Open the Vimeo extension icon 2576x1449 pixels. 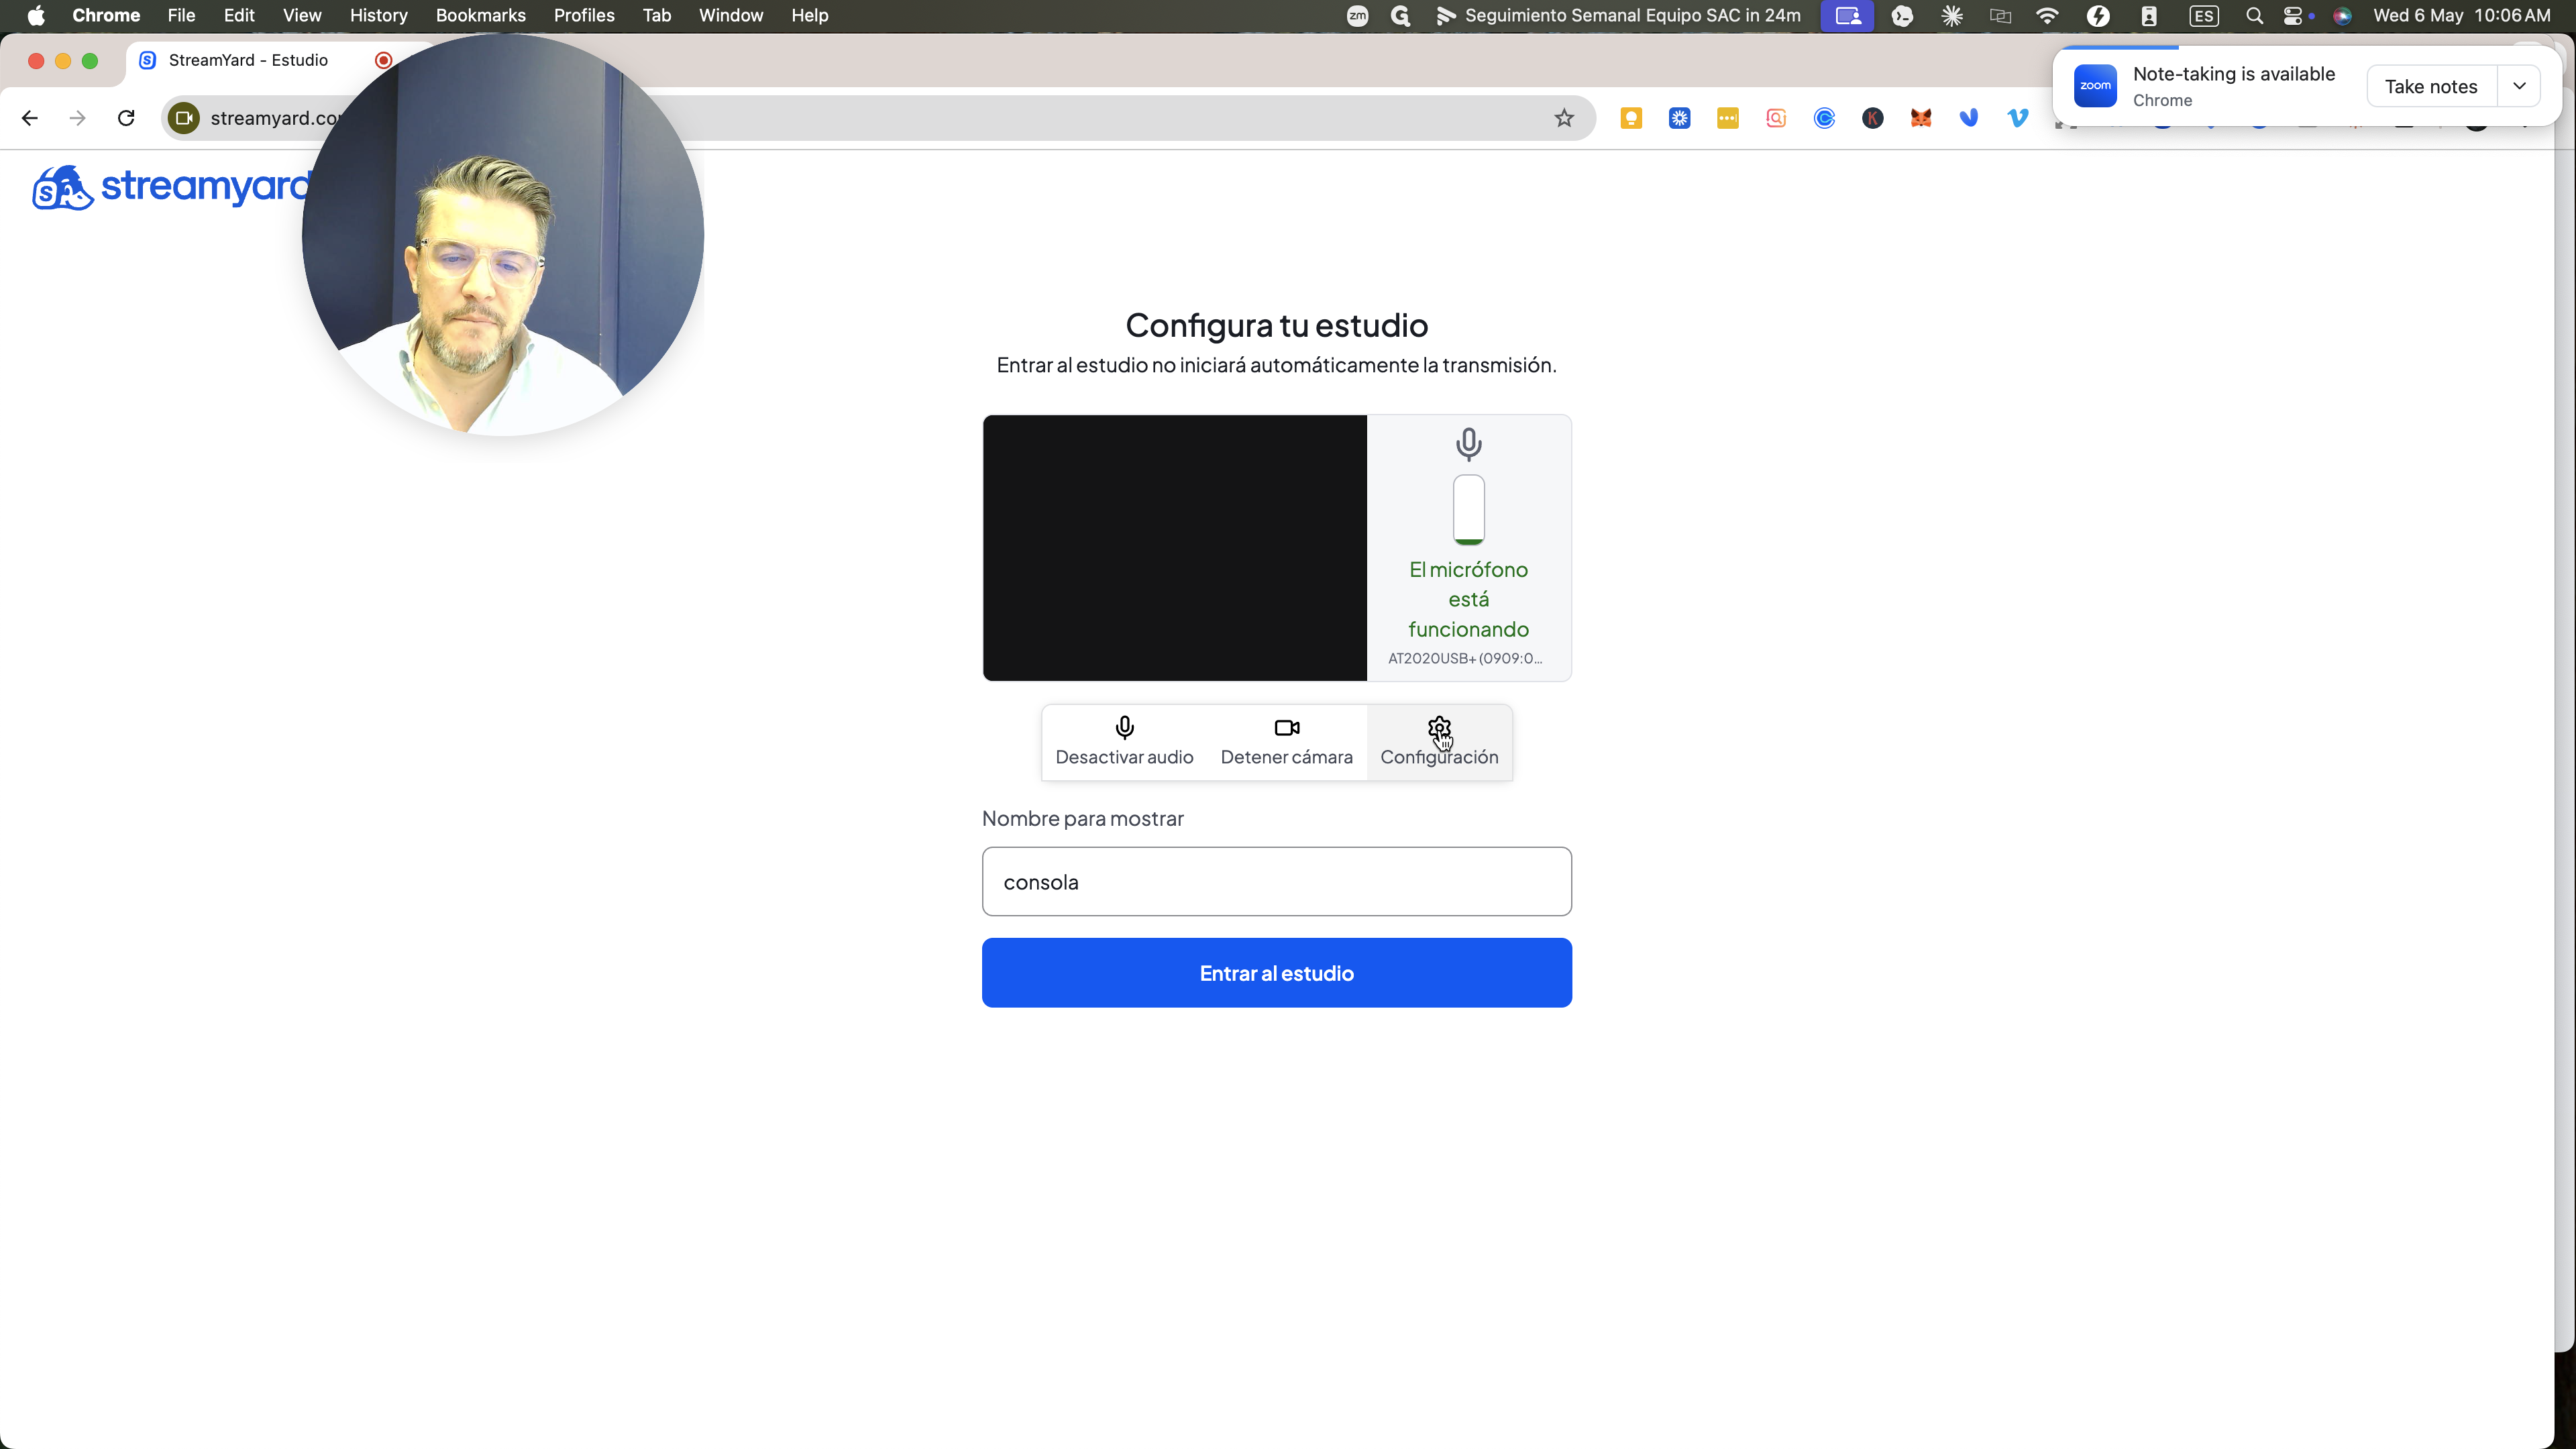pyautogui.click(x=2017, y=118)
